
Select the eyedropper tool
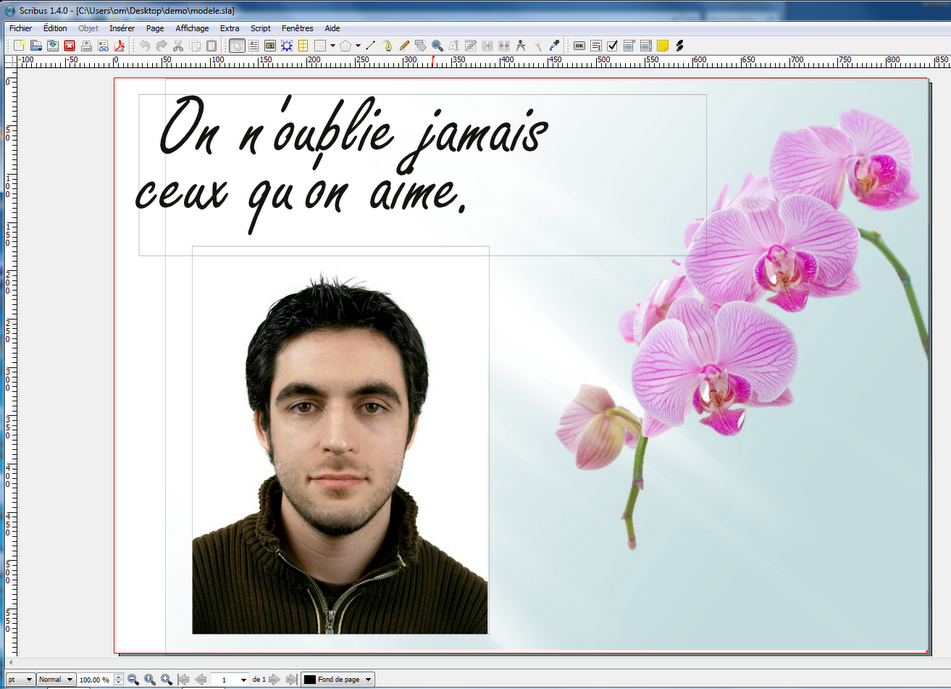pyautogui.click(x=554, y=45)
